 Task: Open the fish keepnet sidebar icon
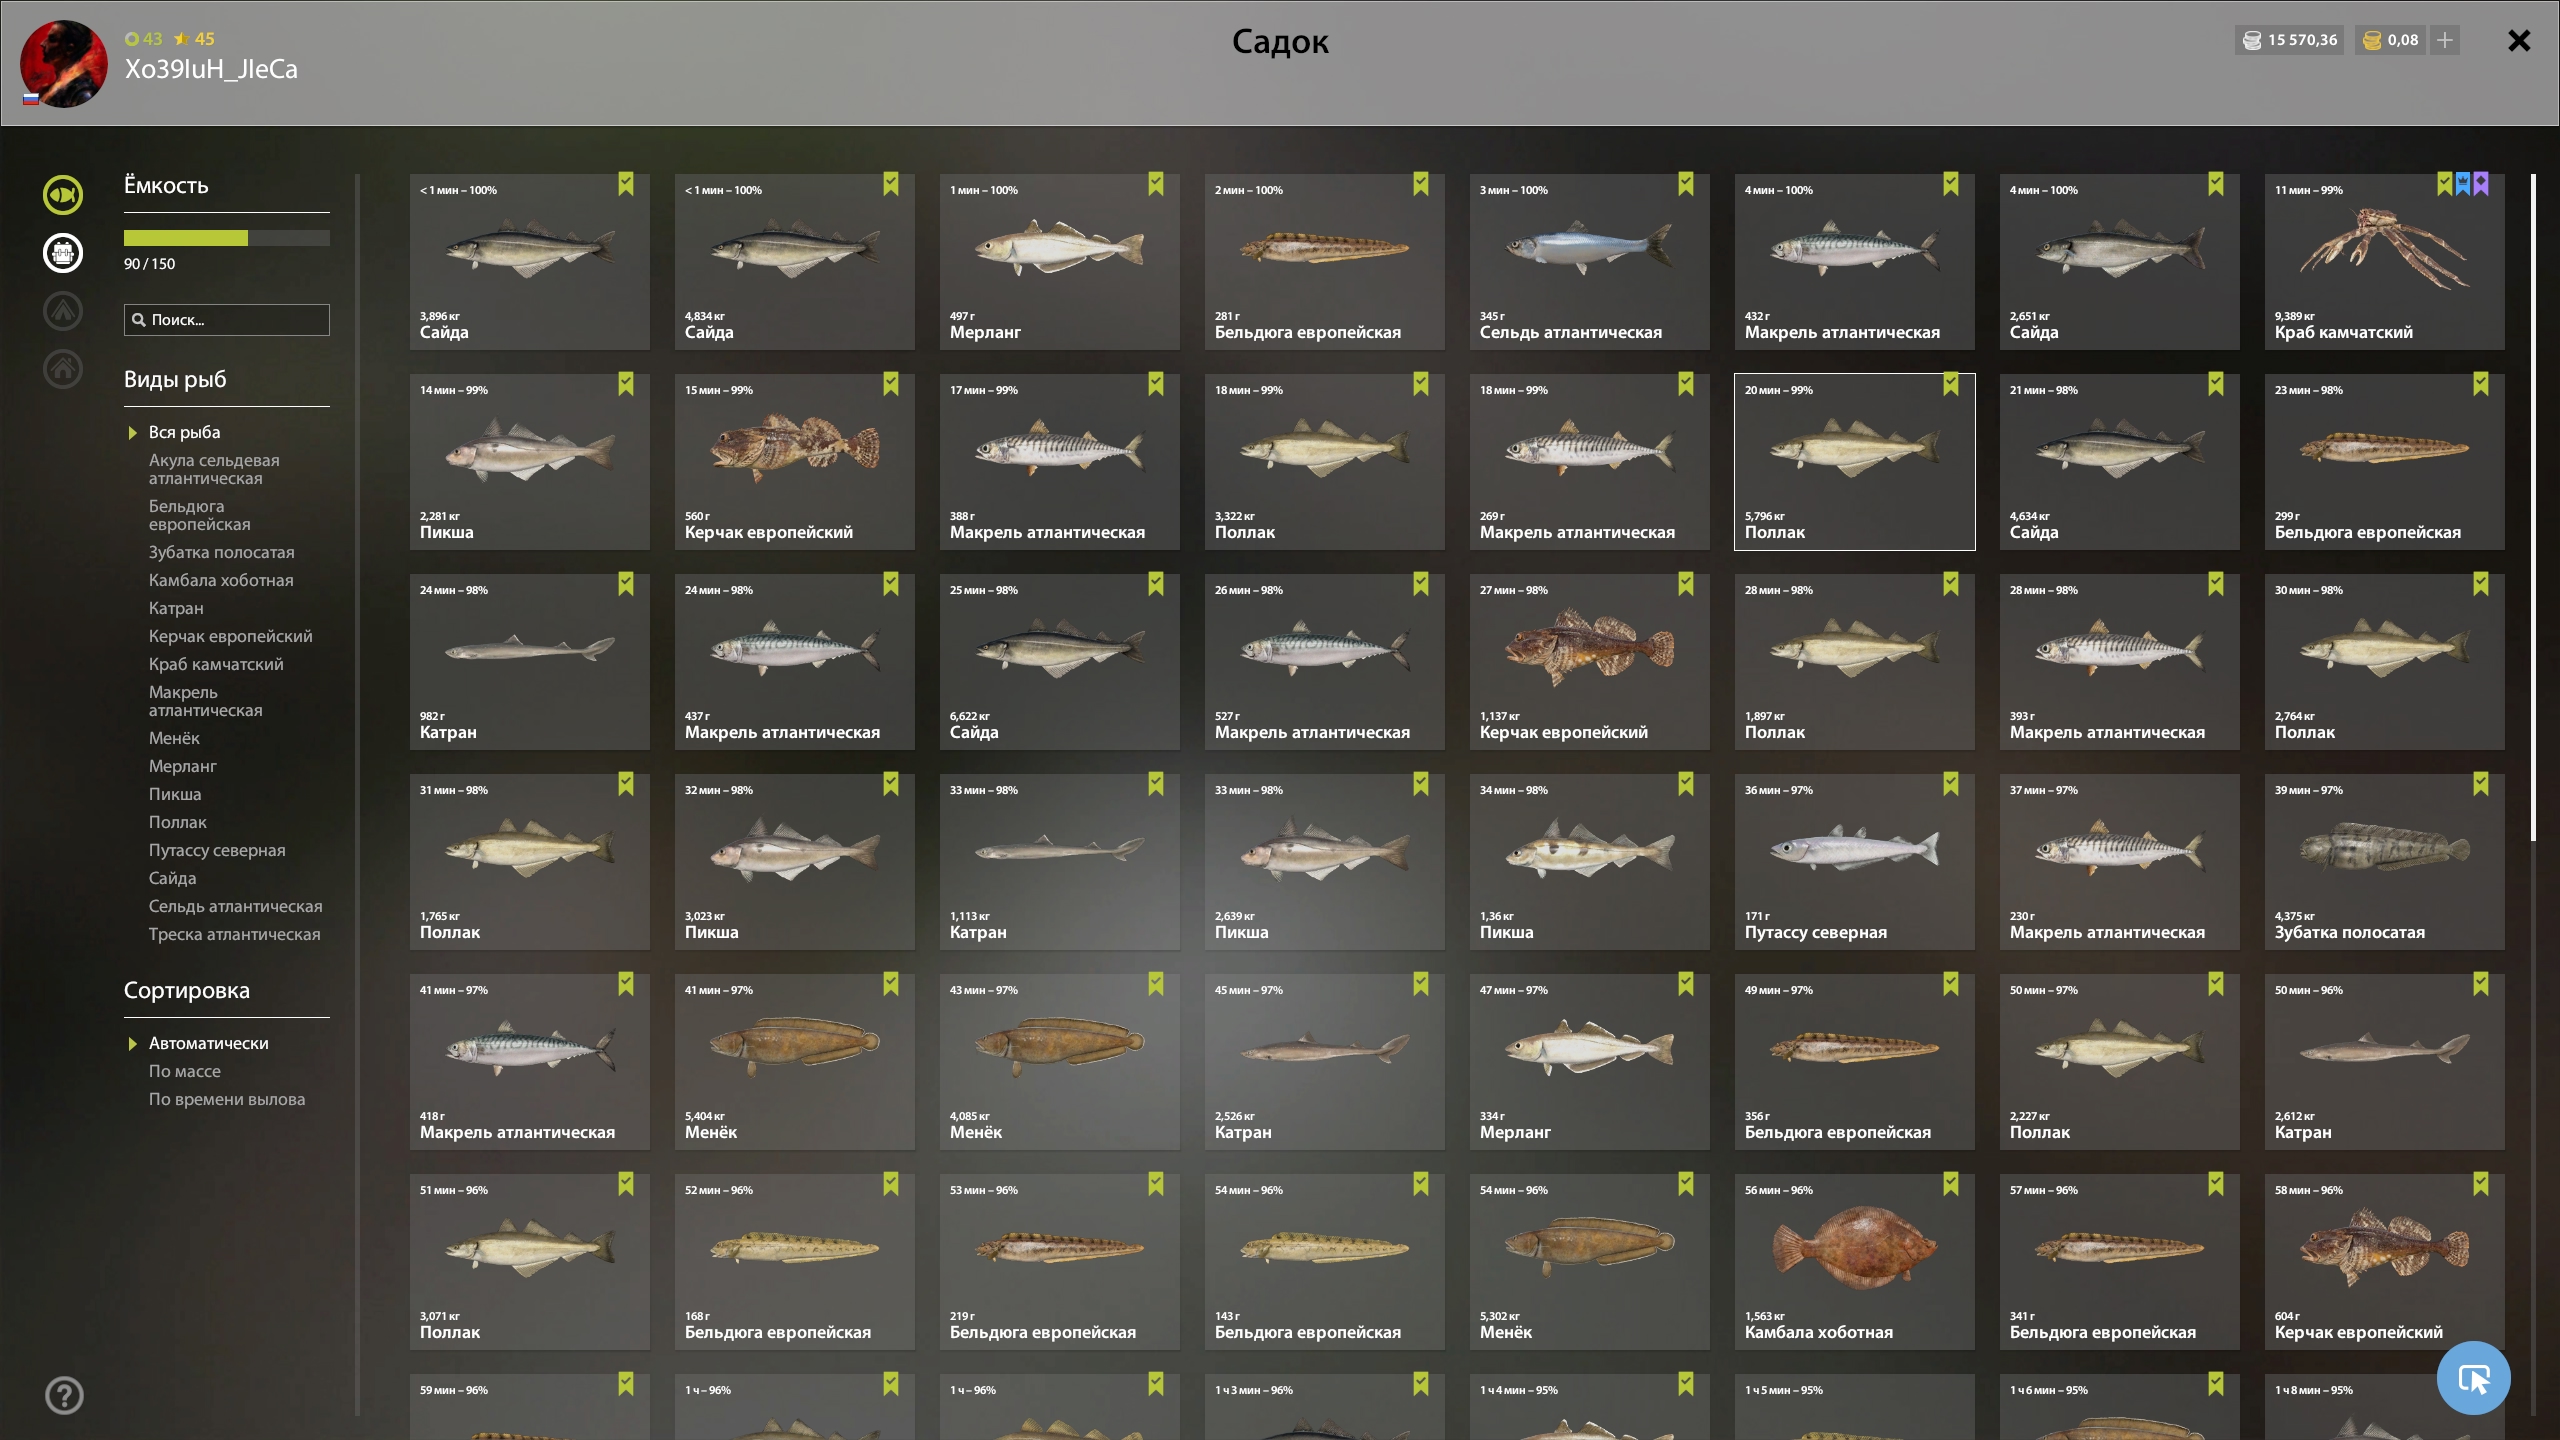(x=63, y=195)
